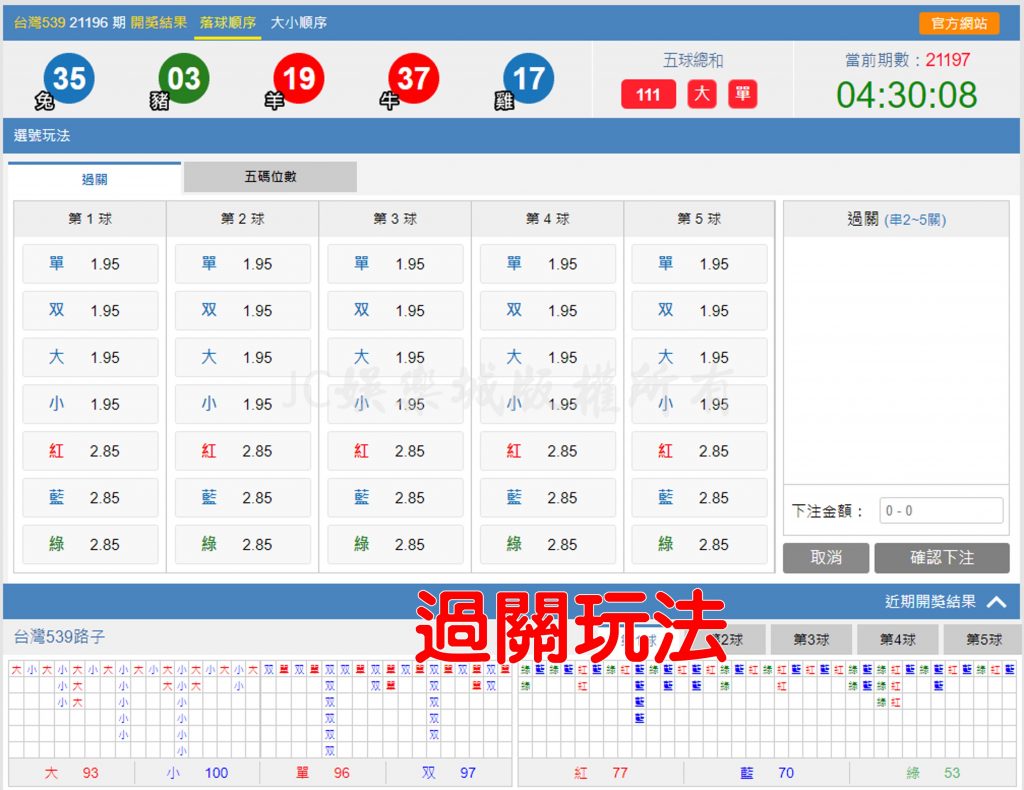Select 藍 2.85 for 第3球
Viewport: 1024px width, 790px height.
click(x=395, y=498)
